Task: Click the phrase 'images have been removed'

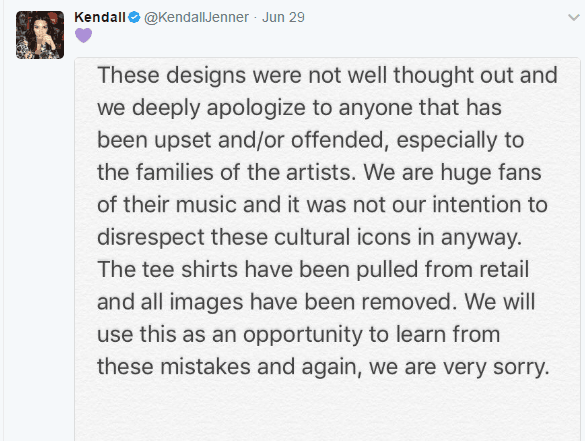Action: (312, 302)
